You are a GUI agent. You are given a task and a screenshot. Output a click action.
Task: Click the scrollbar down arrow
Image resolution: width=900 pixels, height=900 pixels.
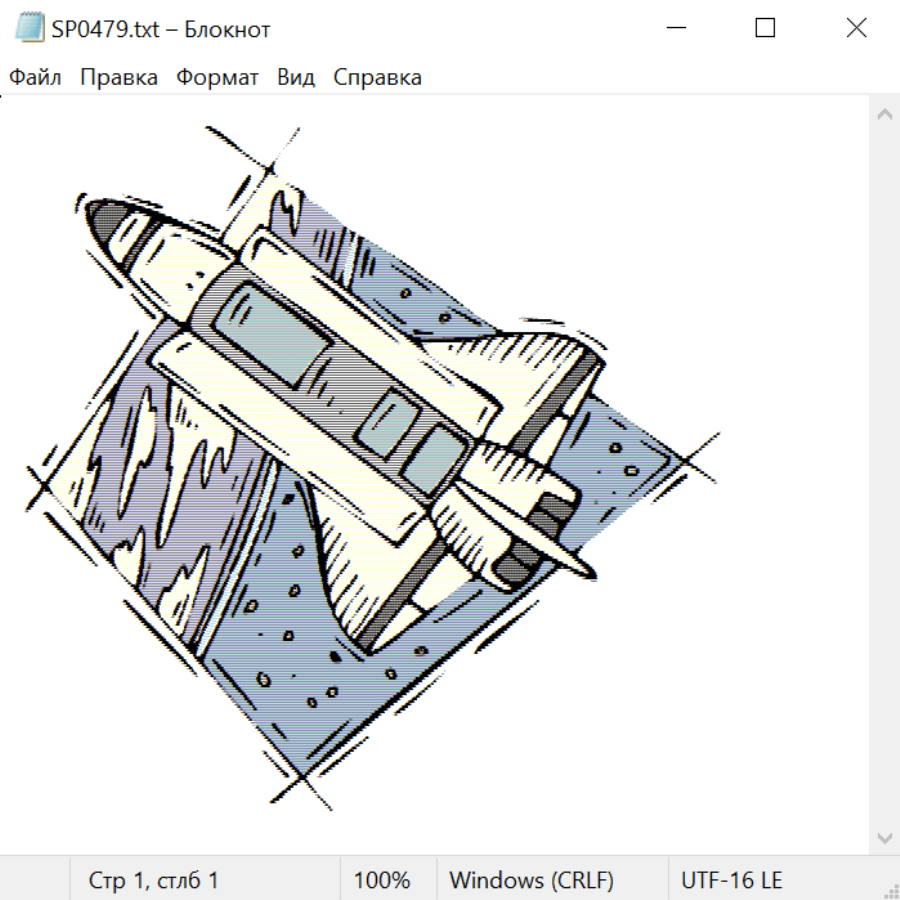pyautogui.click(x=884, y=837)
